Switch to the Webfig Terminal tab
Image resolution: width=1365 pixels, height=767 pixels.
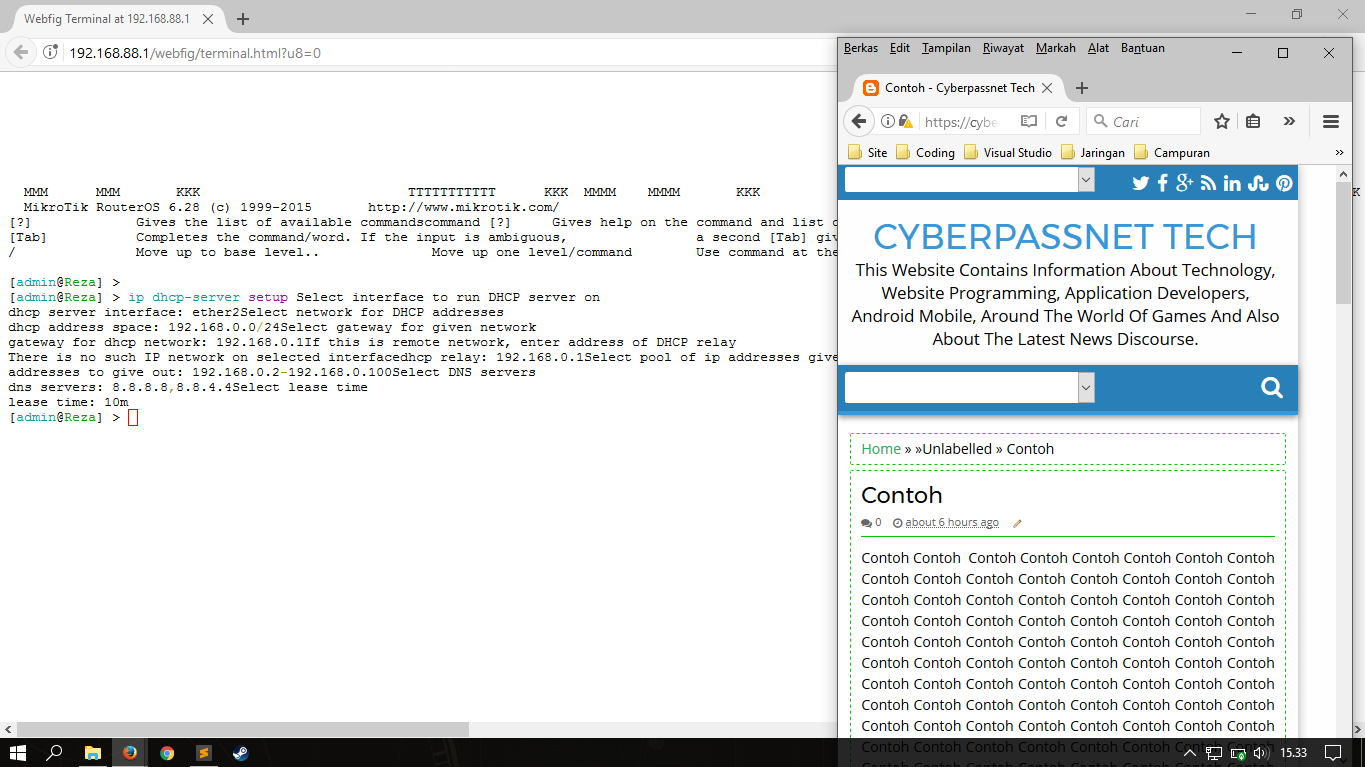[110, 17]
